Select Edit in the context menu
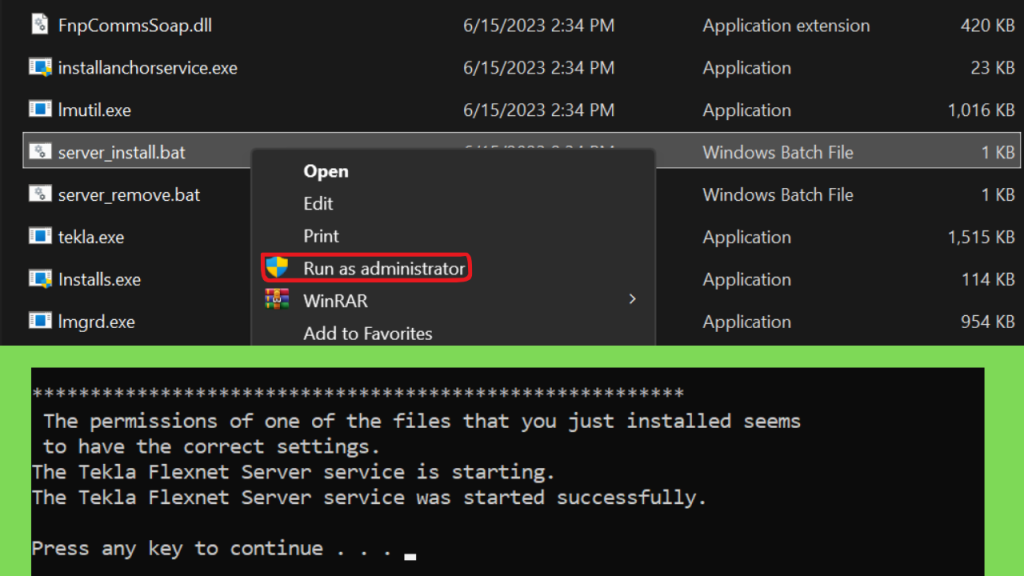Screen dimensions: 1024x576 pyautogui.click(x=318, y=204)
